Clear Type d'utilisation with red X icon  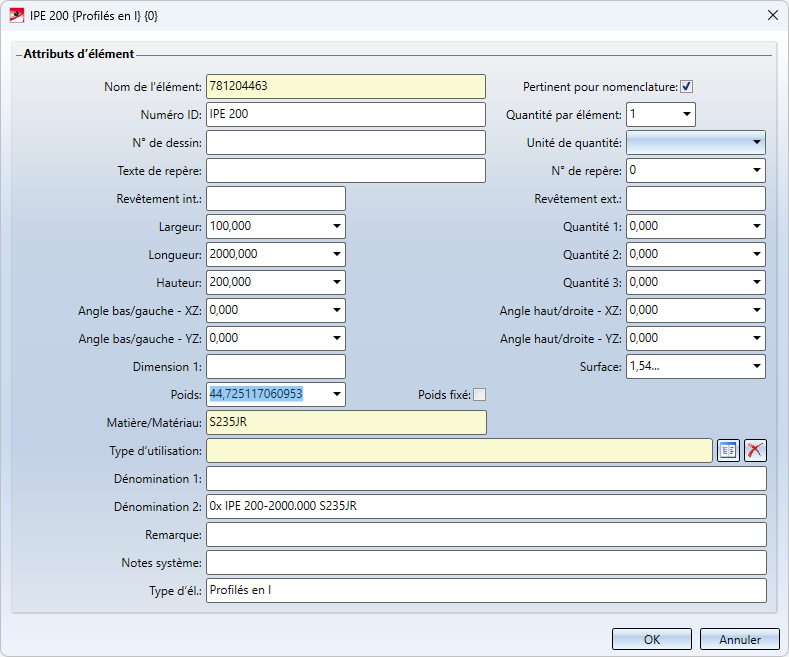pos(755,450)
